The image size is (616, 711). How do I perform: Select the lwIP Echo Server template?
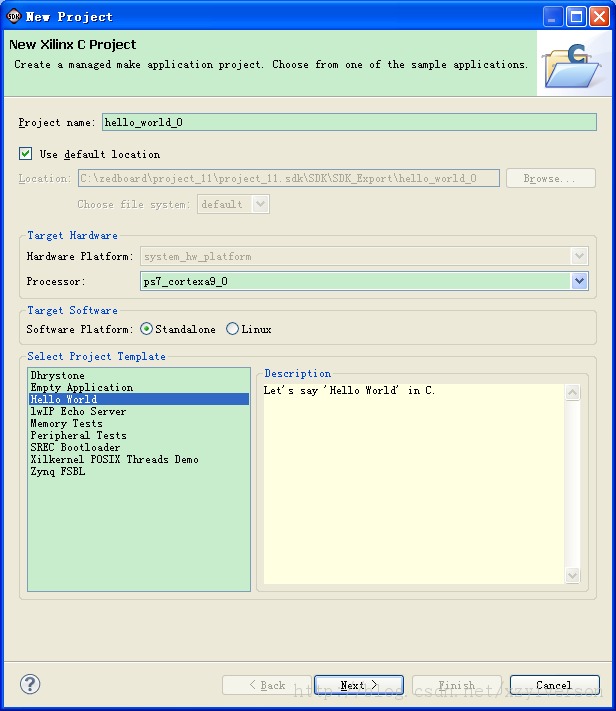coord(138,411)
